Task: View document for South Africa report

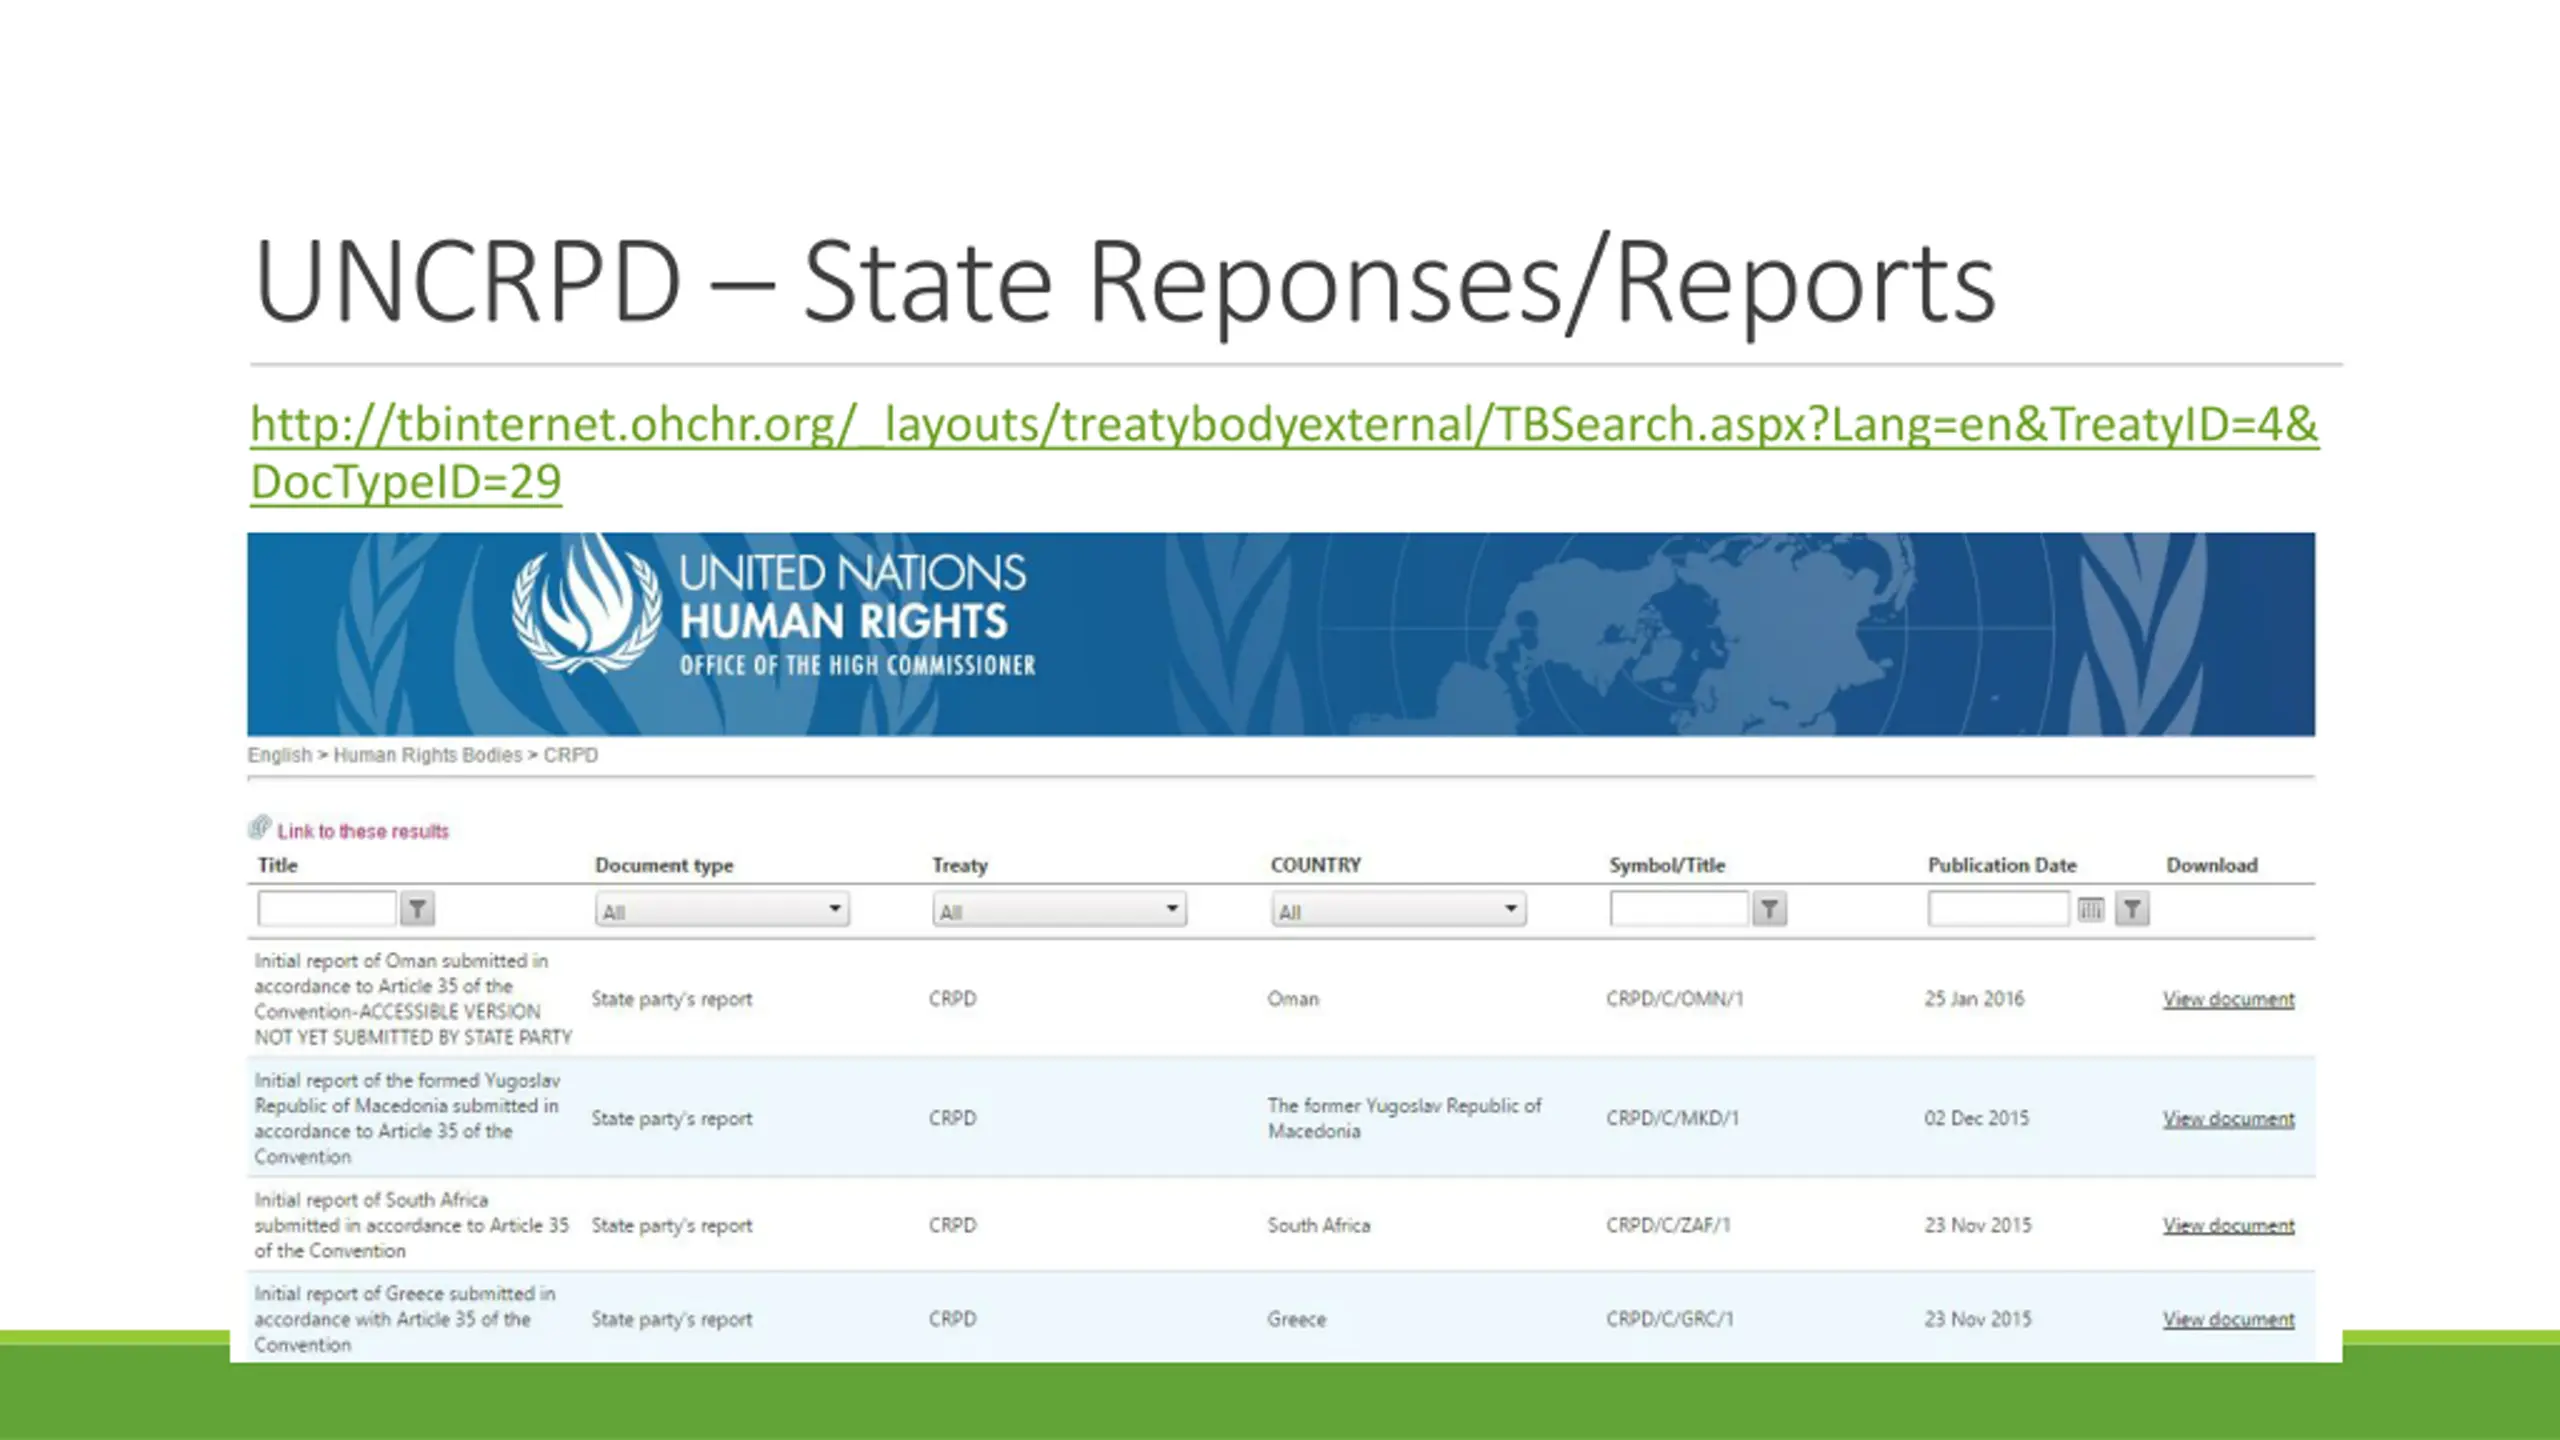Action: pos(2229,1225)
